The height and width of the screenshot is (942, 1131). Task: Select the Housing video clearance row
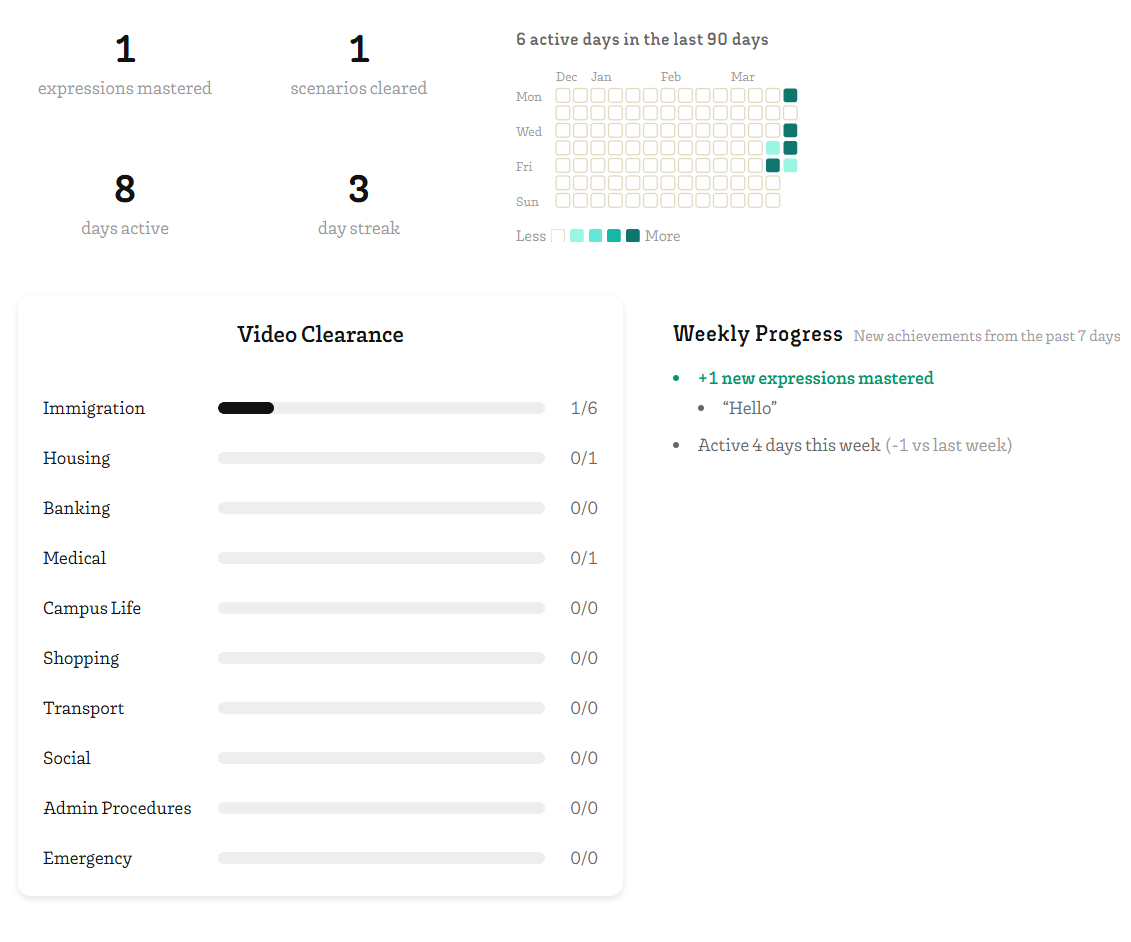320,458
